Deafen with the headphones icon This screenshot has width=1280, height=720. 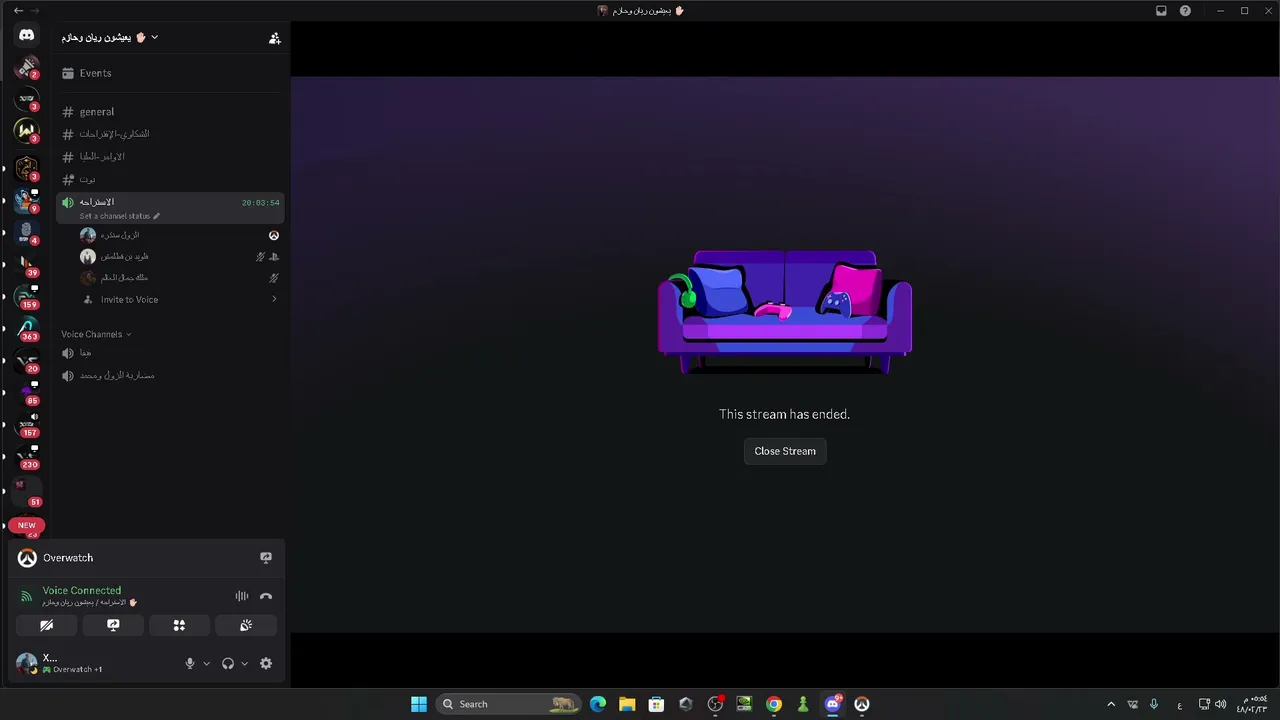(x=228, y=663)
